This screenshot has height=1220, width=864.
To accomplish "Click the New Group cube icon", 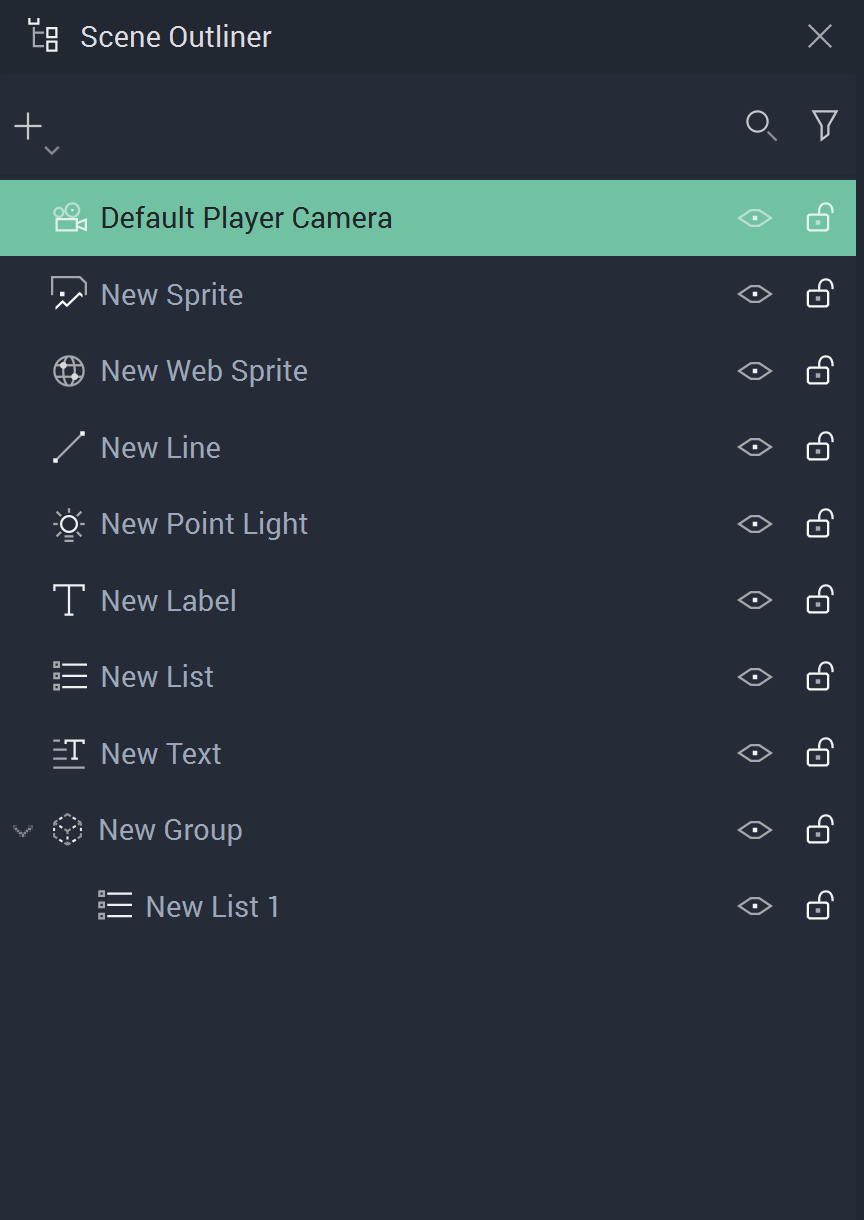I will click(x=67, y=830).
